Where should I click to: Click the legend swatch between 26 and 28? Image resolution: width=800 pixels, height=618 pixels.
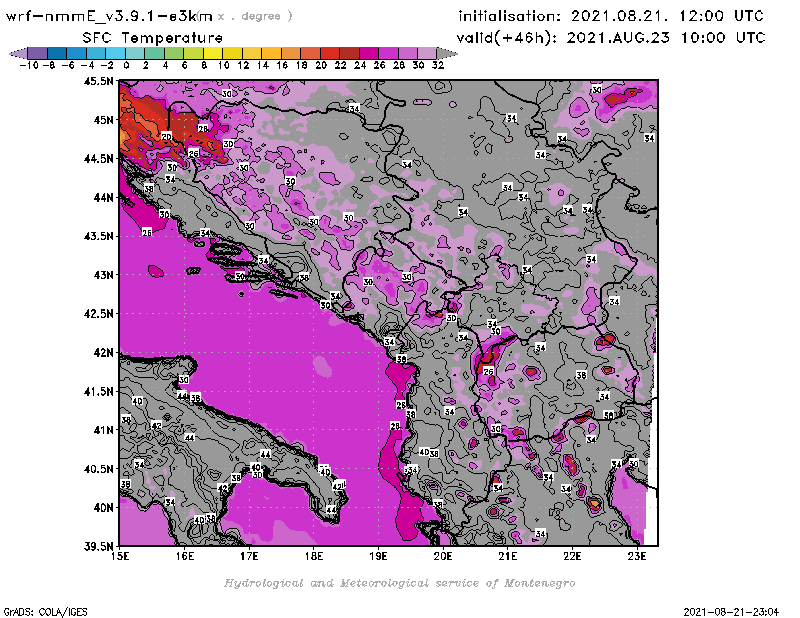[x=388, y=53]
